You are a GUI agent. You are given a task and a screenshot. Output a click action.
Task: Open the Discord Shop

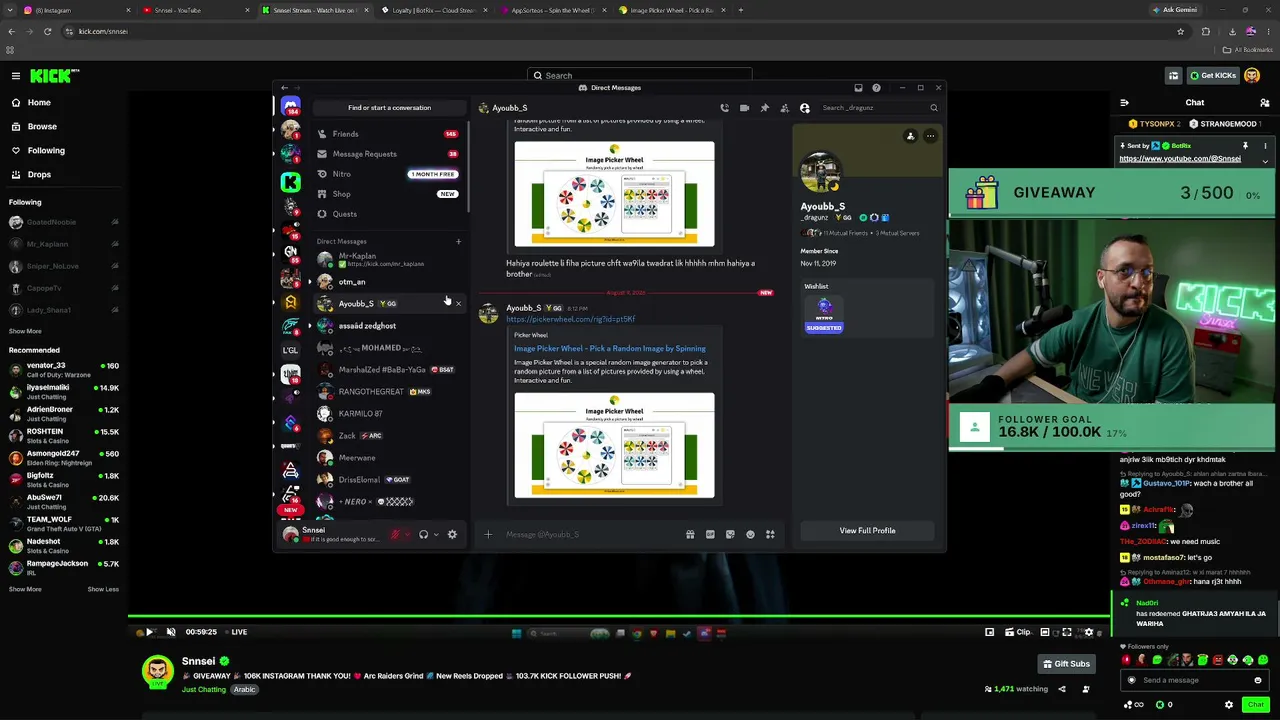(x=388, y=194)
